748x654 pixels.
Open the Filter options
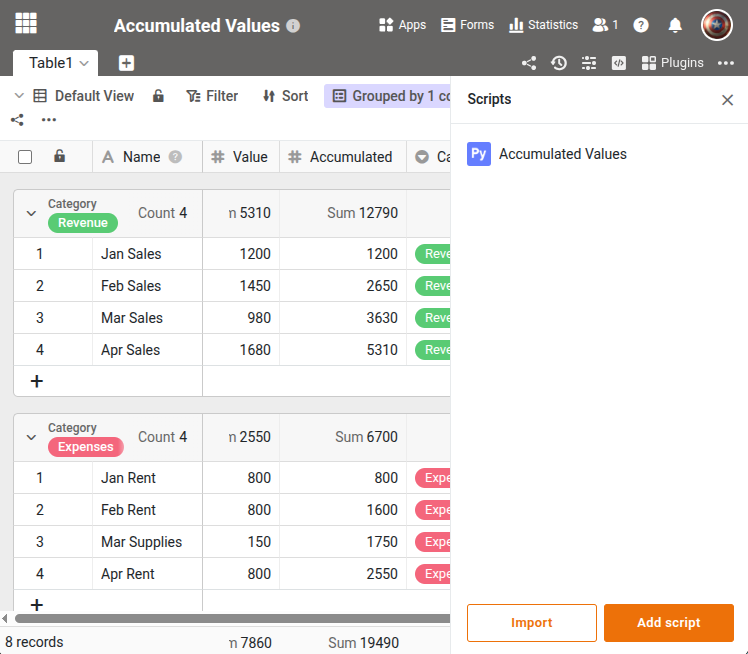coord(212,96)
